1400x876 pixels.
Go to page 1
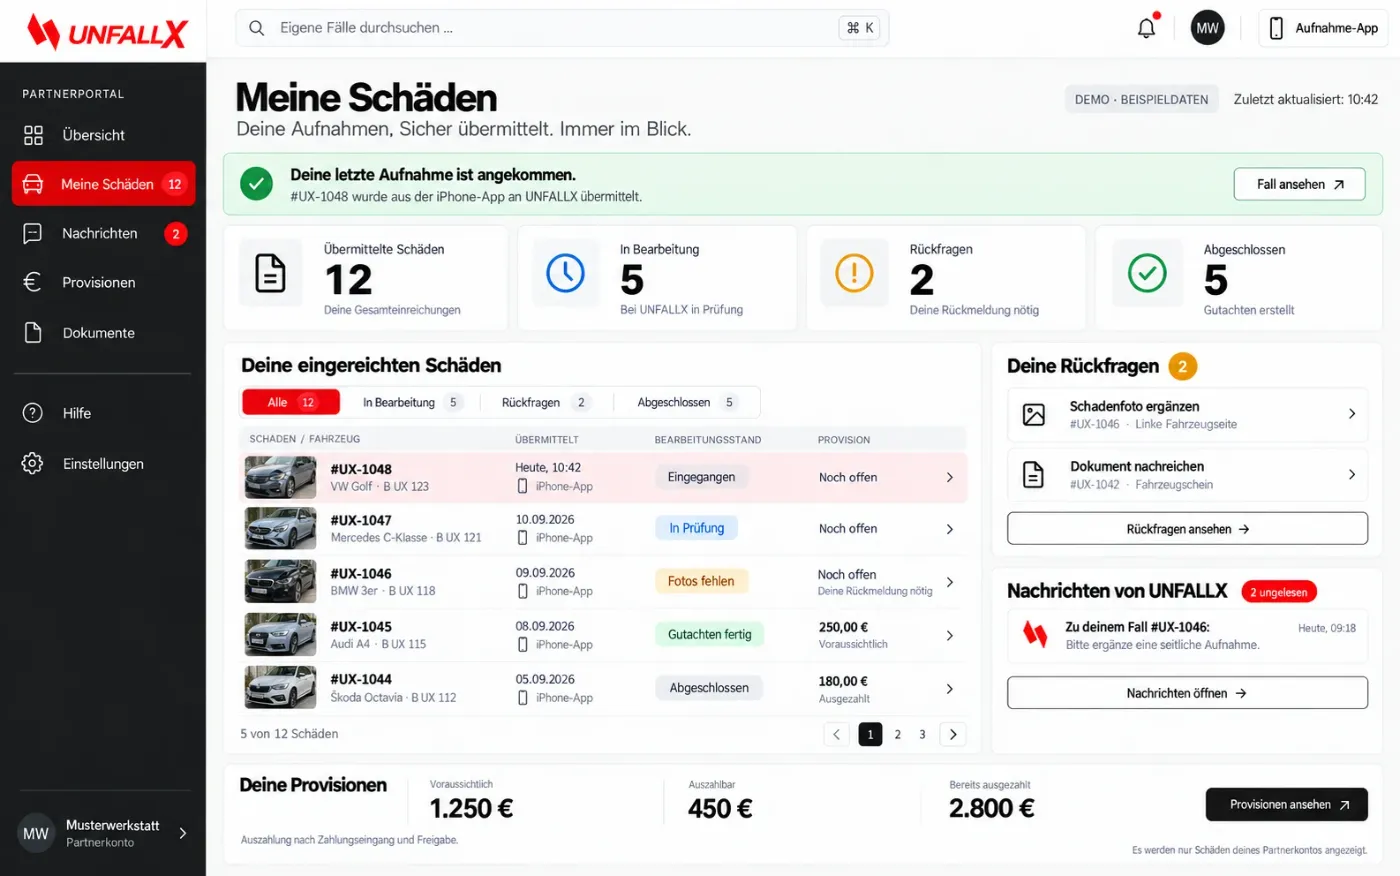point(870,734)
